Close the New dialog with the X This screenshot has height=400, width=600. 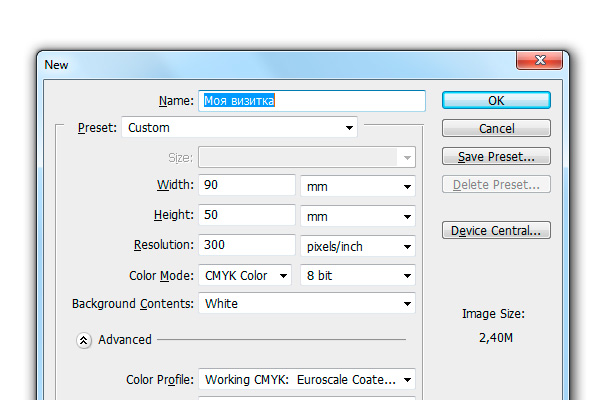(x=540, y=60)
